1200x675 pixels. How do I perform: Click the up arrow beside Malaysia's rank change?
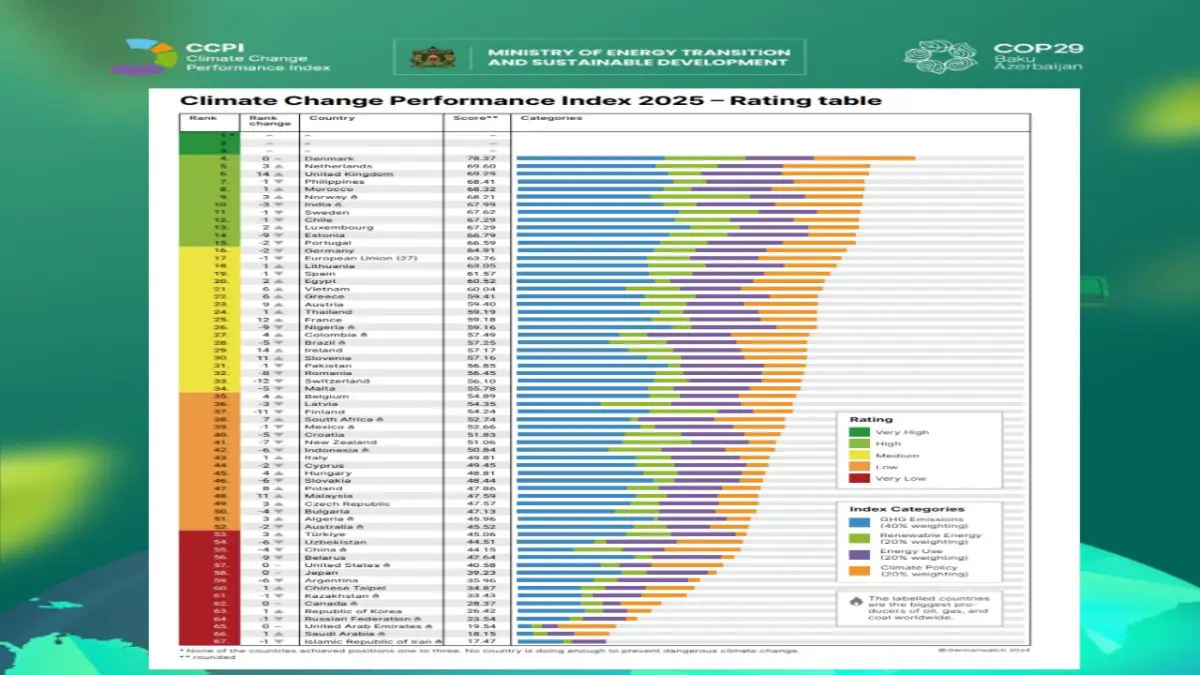coord(277,495)
